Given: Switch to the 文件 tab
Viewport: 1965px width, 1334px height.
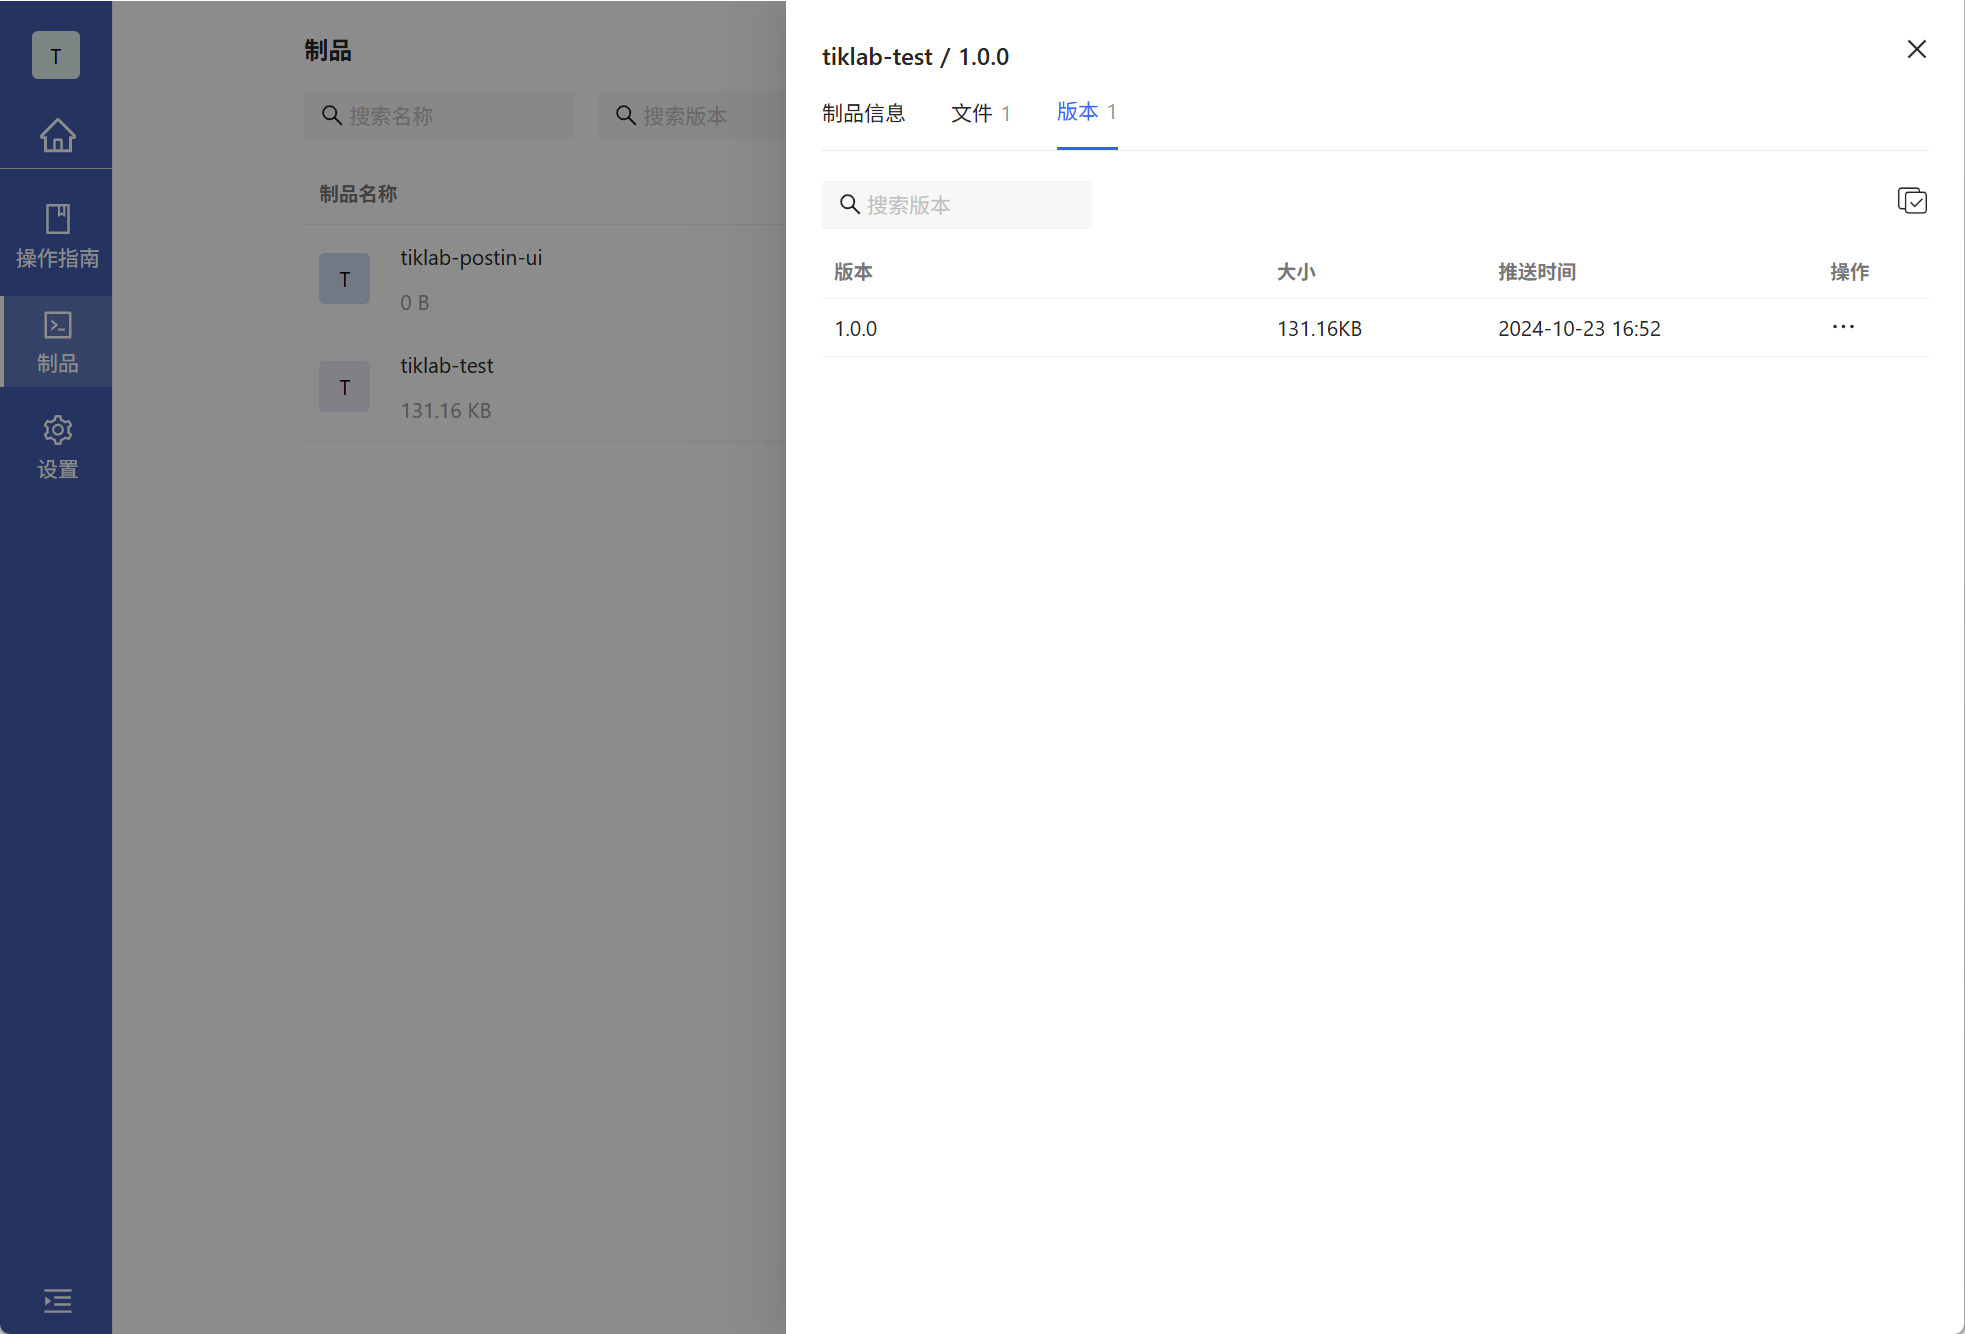Looking at the screenshot, I should (x=980, y=113).
